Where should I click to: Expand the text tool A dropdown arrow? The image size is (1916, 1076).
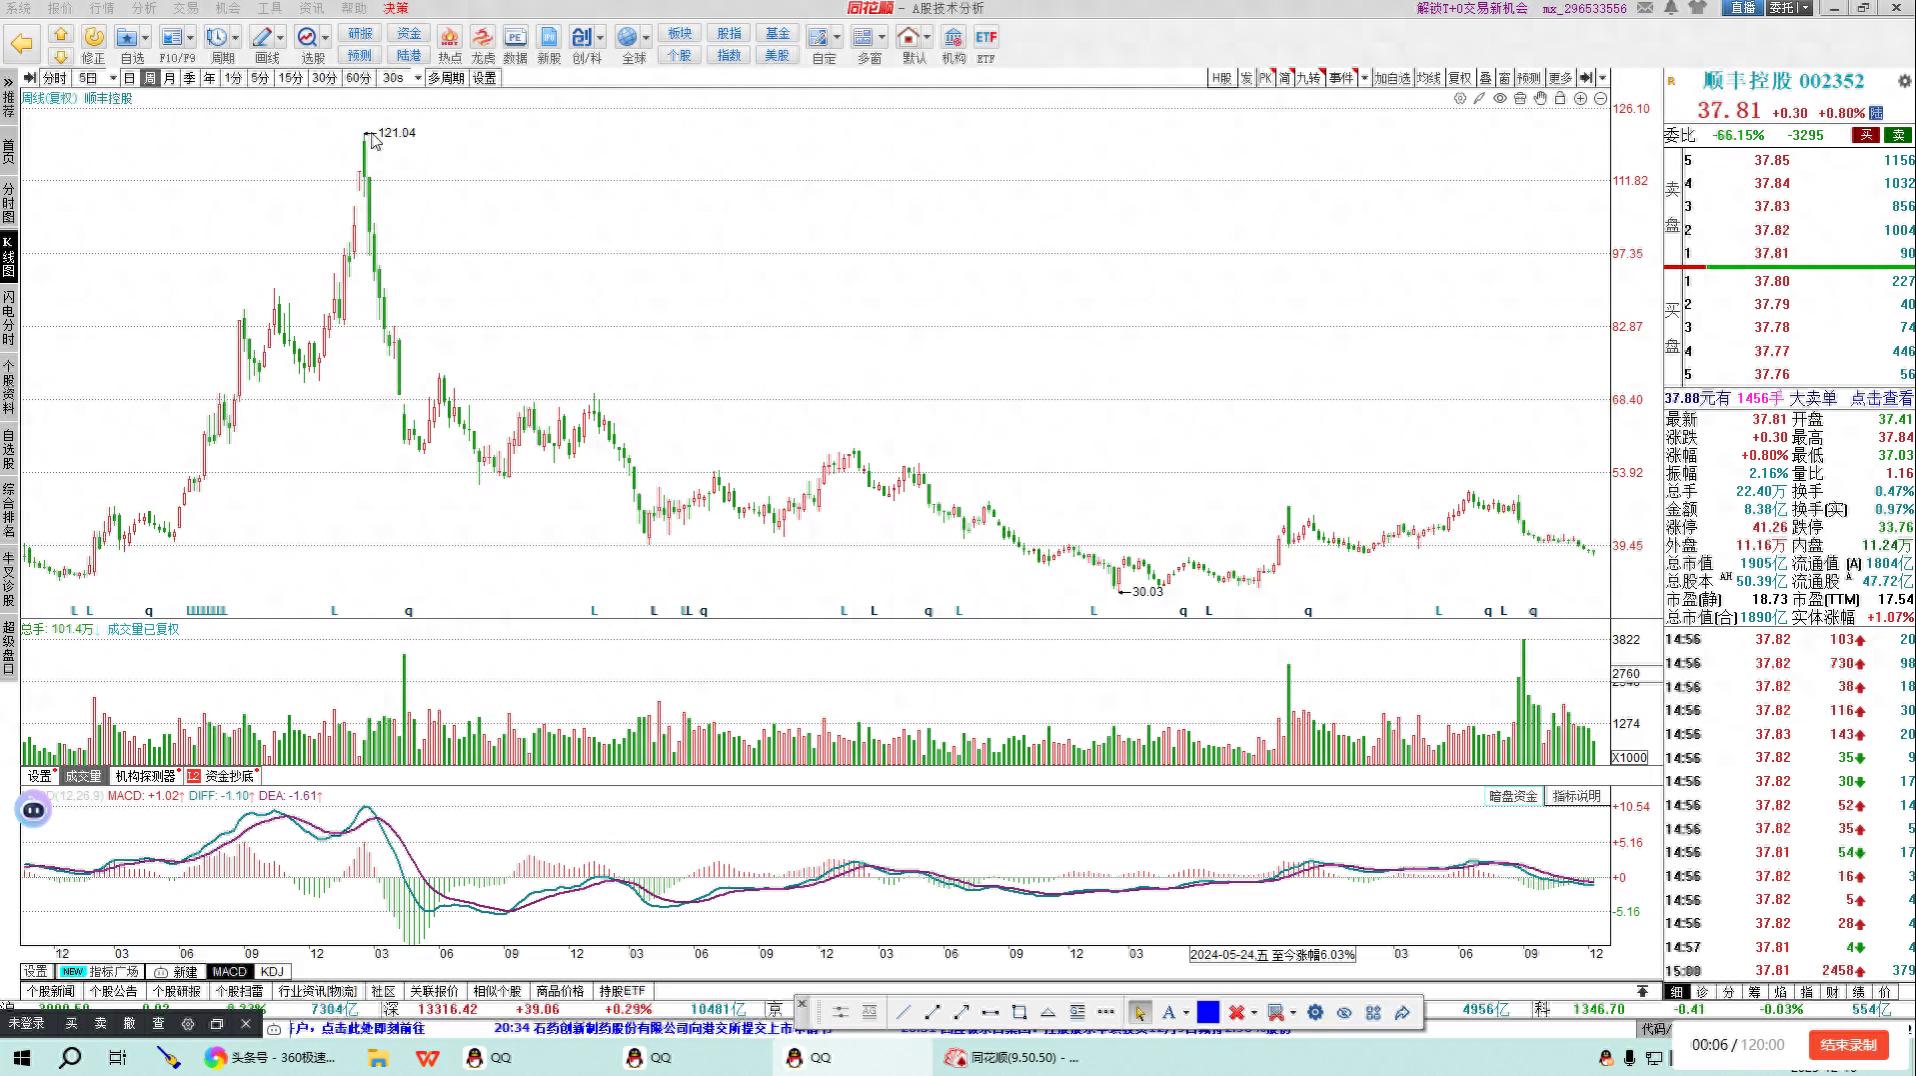click(x=1186, y=1013)
